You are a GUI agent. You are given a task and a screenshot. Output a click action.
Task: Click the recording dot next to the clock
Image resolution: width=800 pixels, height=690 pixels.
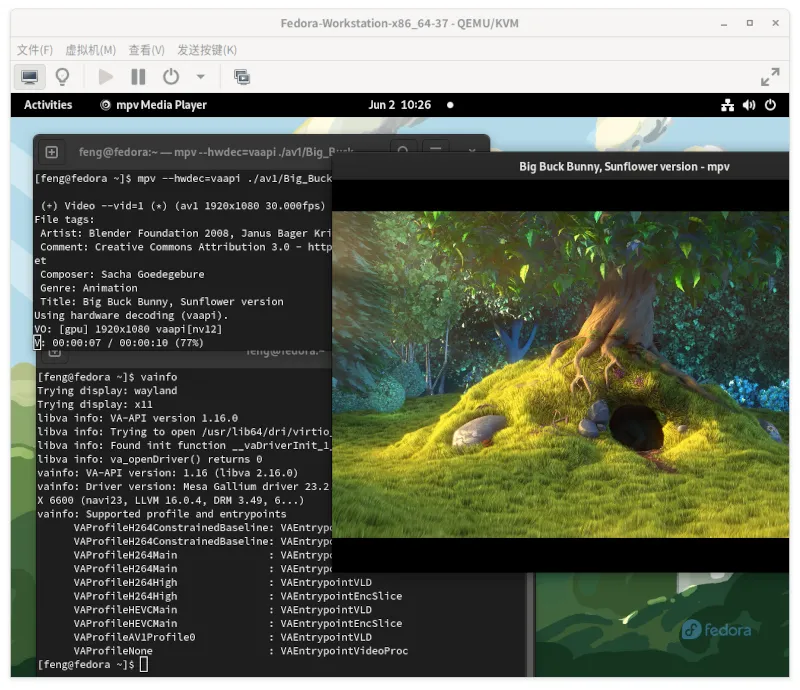451,105
